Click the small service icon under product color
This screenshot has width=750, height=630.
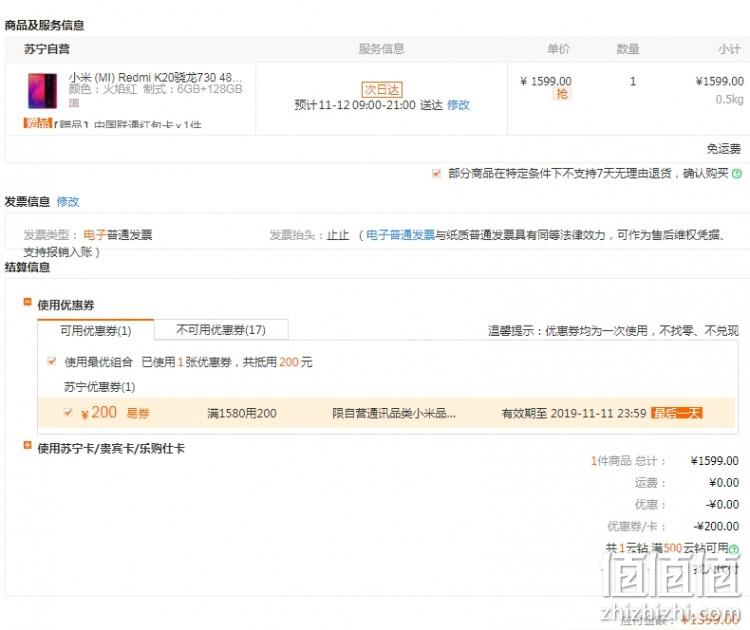coord(74,102)
